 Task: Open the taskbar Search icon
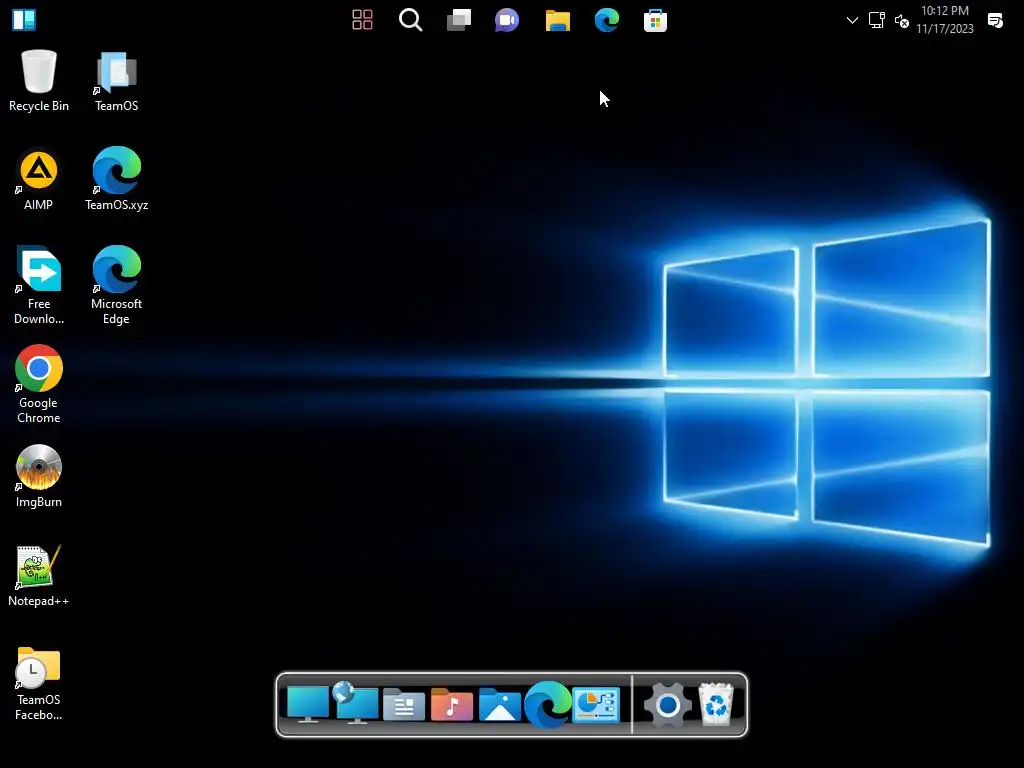point(411,20)
